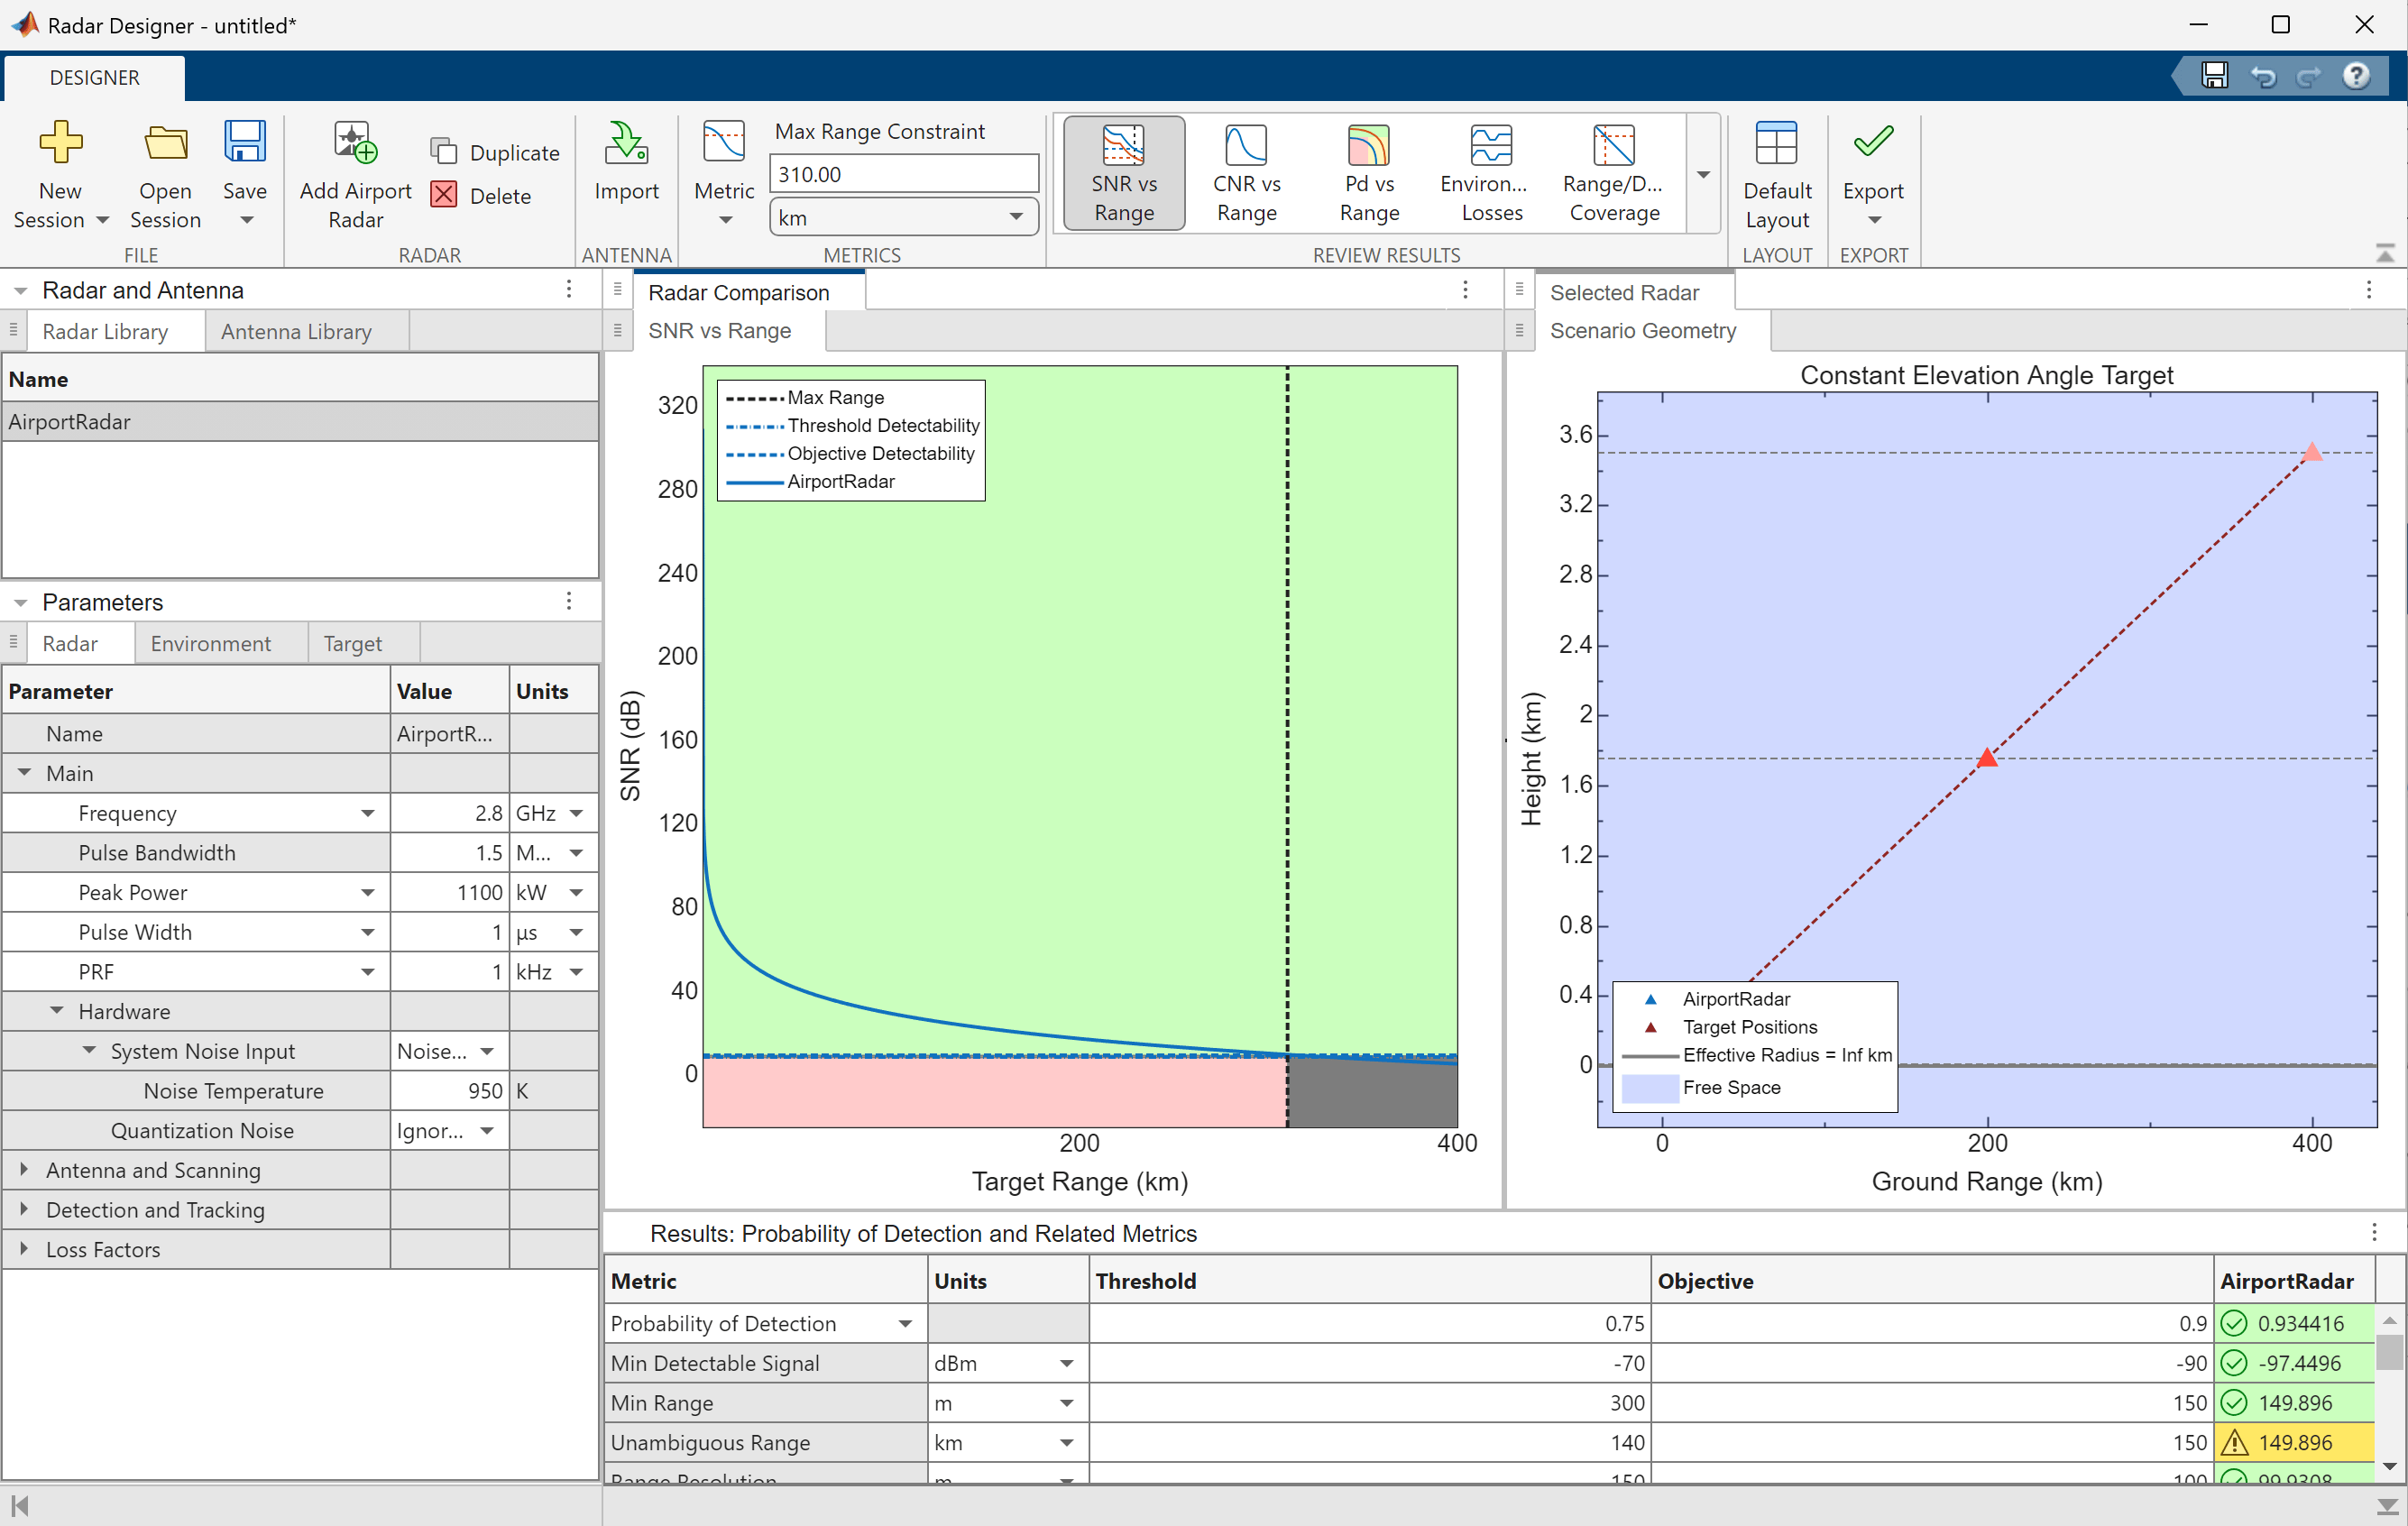The width and height of the screenshot is (2408, 1526).
Task: Click the Metric icon
Action: [x=724, y=143]
